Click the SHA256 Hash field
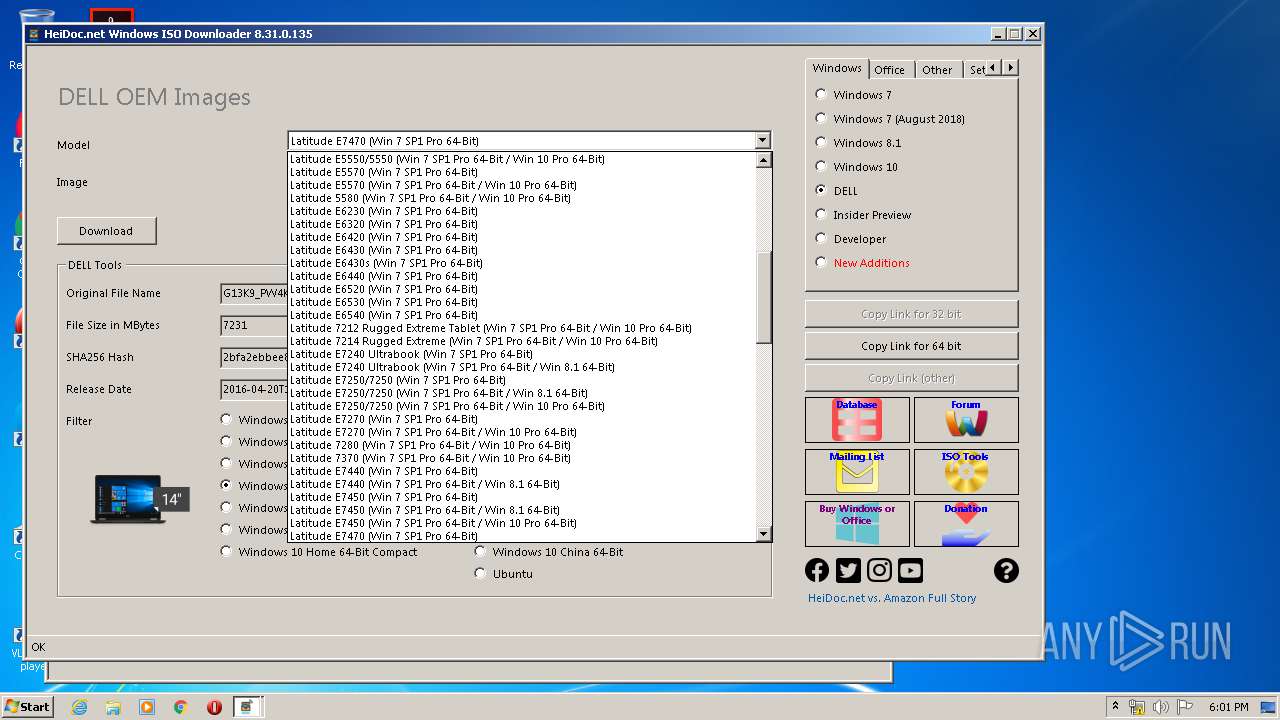The image size is (1280, 720). pos(254,357)
